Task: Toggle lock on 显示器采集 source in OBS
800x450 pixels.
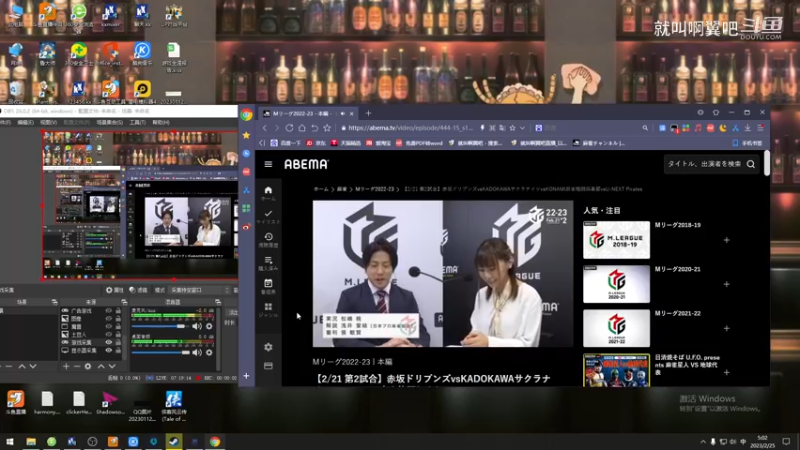Action: coord(118,351)
